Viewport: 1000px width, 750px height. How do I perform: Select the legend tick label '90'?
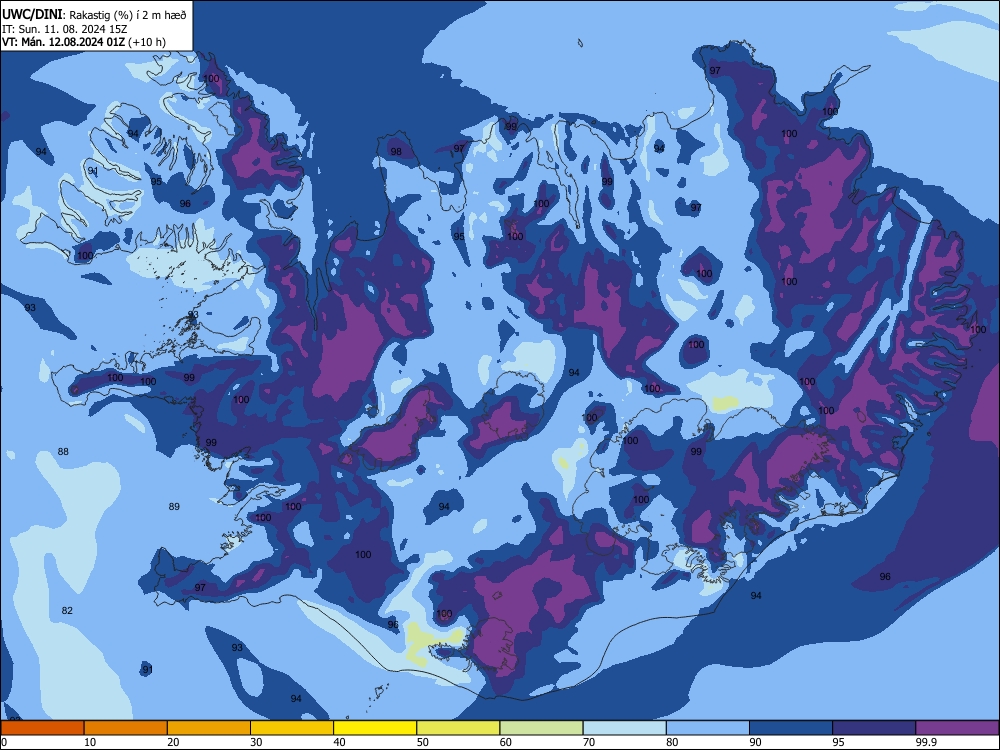[x=756, y=742]
